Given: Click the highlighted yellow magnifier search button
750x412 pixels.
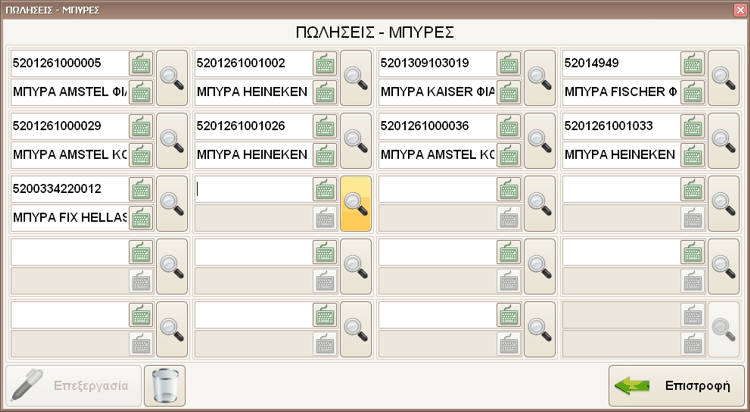Looking at the screenshot, I should 355,204.
